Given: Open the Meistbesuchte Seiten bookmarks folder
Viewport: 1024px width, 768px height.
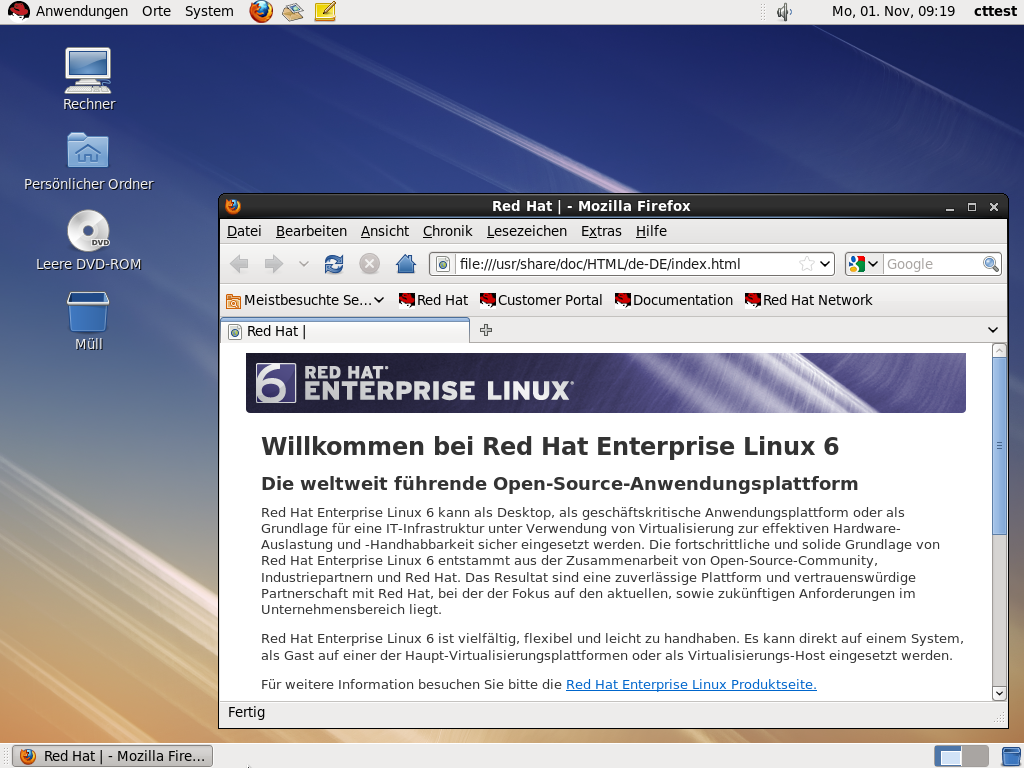Looking at the screenshot, I should [305, 300].
